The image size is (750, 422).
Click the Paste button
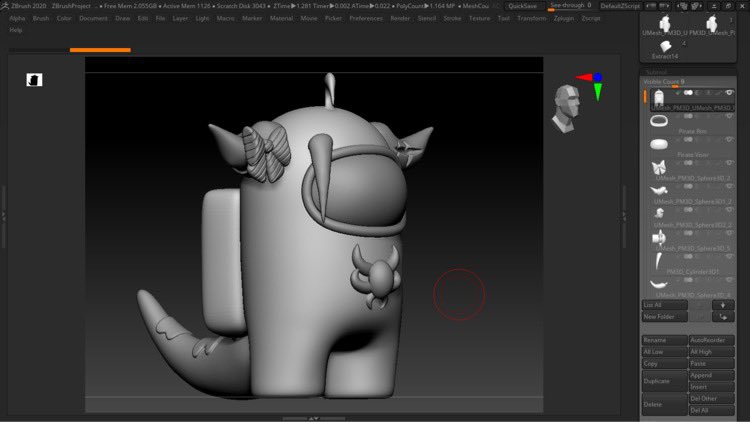pos(711,364)
